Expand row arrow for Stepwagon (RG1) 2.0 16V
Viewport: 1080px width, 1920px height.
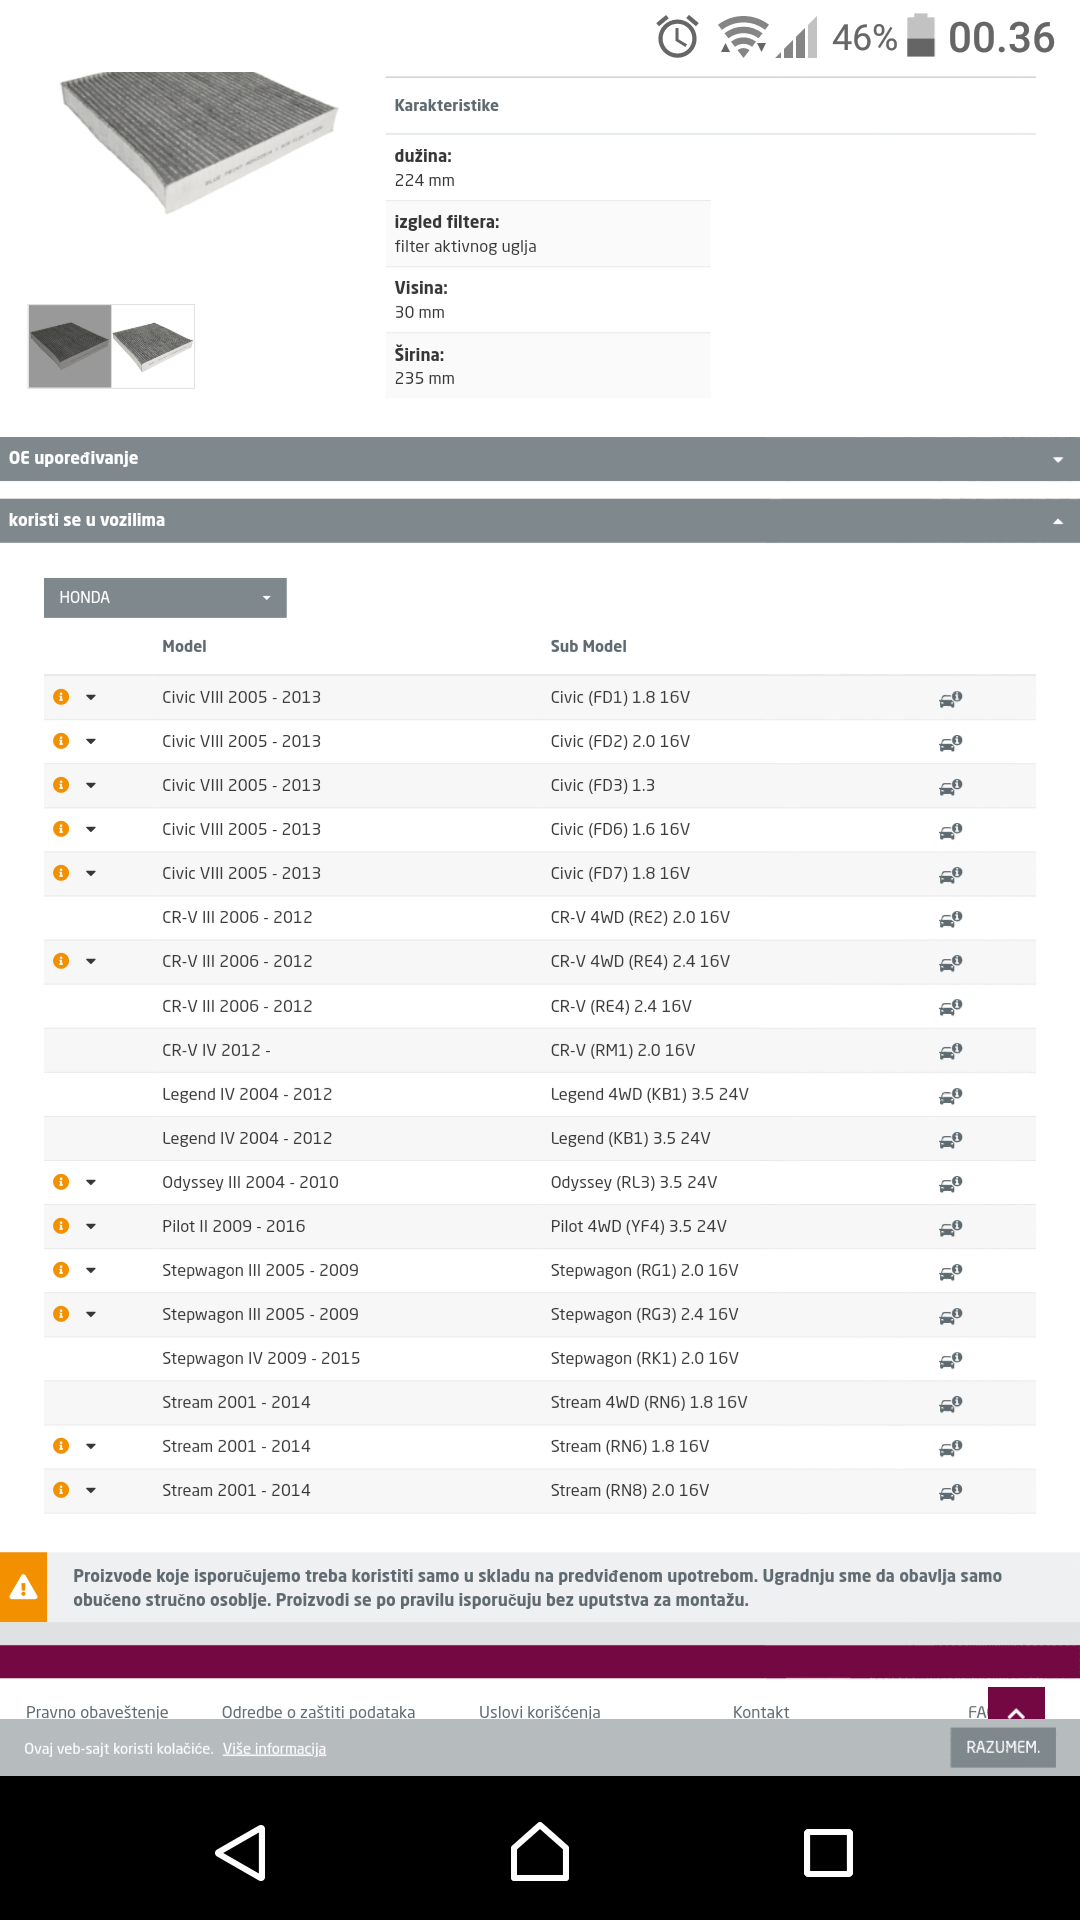[x=91, y=1270]
